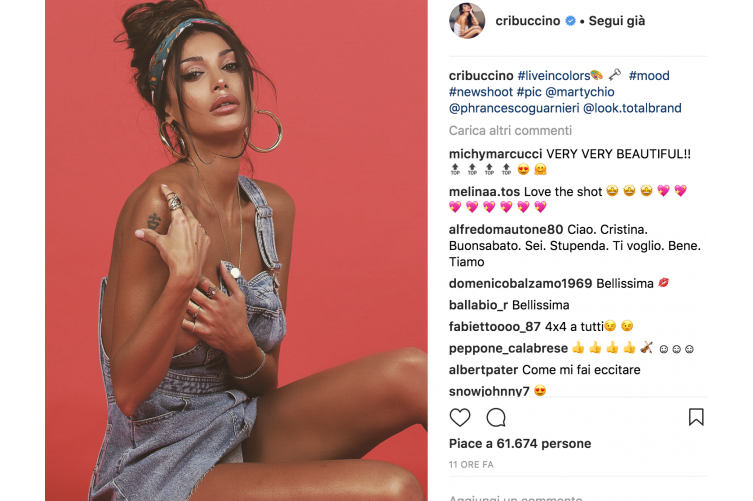Open commenter alfredomautone80's profile
The image size is (753, 501).
click(x=506, y=230)
